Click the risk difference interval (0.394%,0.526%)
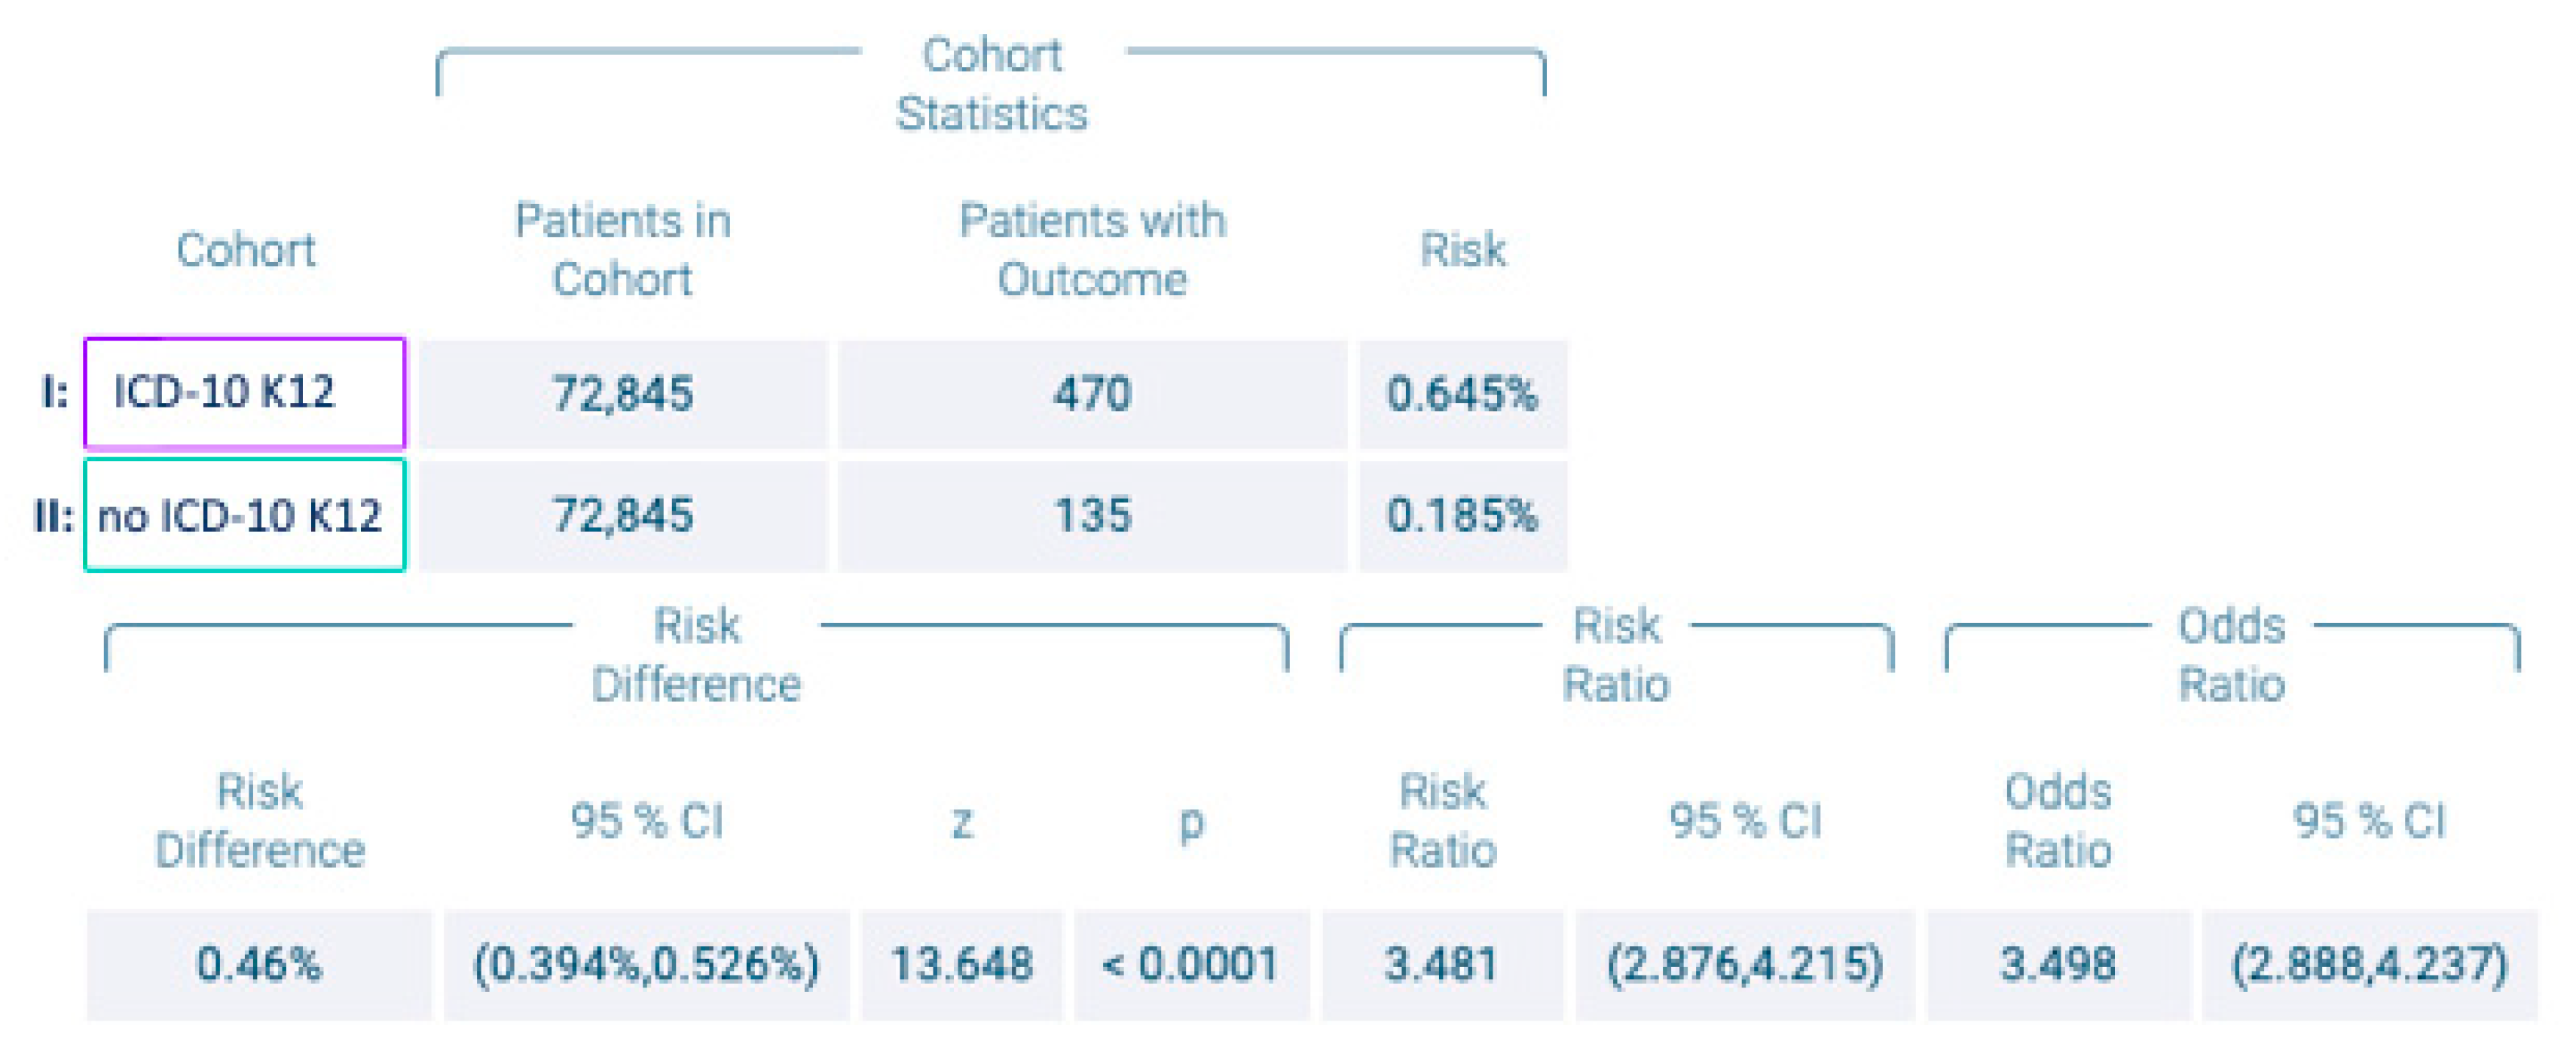Viewport: 2576px width, 1059px height. [646, 964]
